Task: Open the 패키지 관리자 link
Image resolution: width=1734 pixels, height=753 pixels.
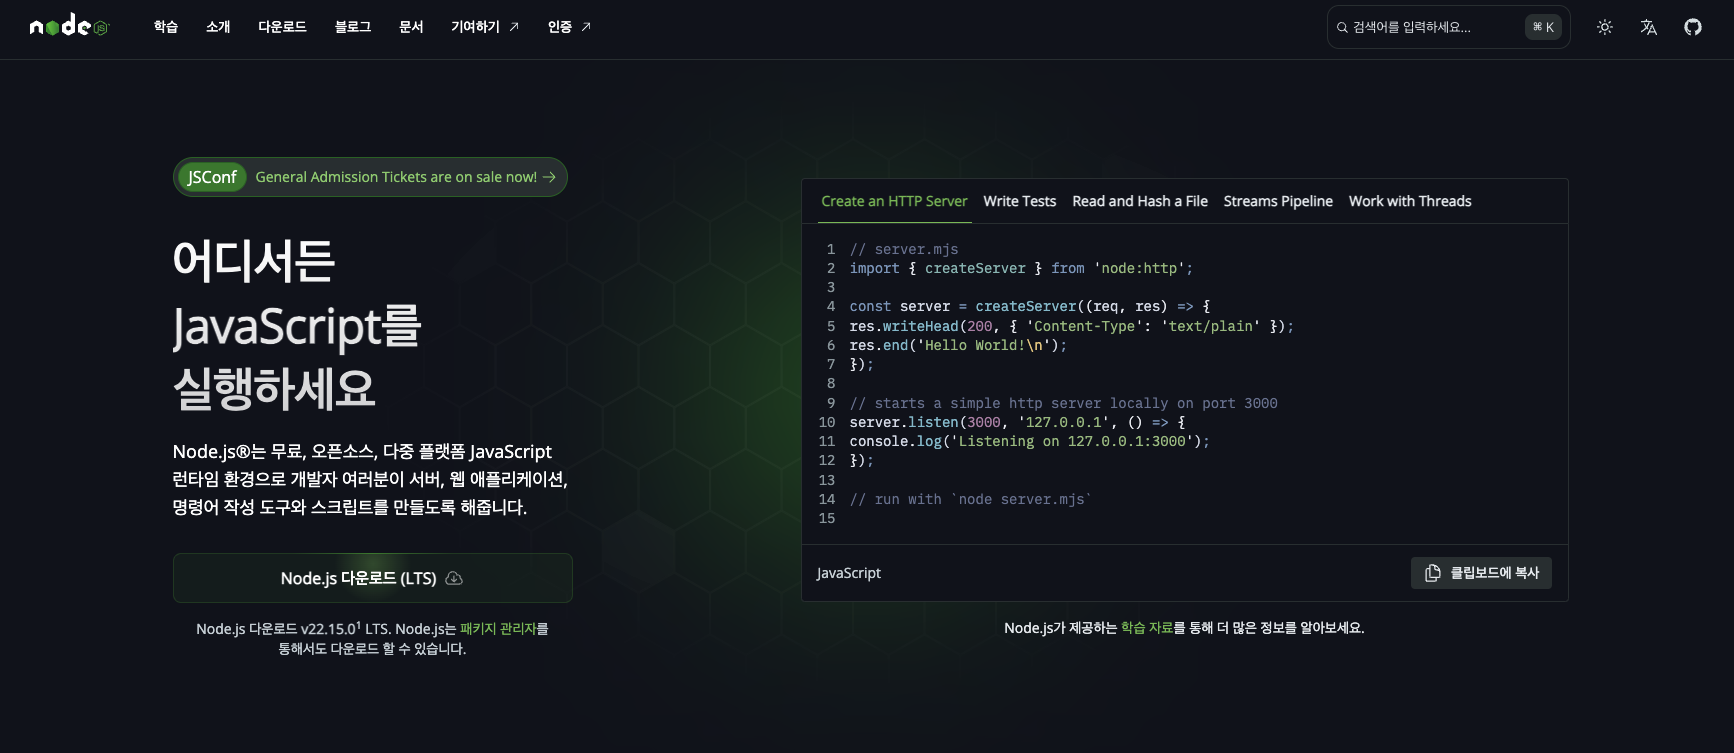Action: [498, 629]
